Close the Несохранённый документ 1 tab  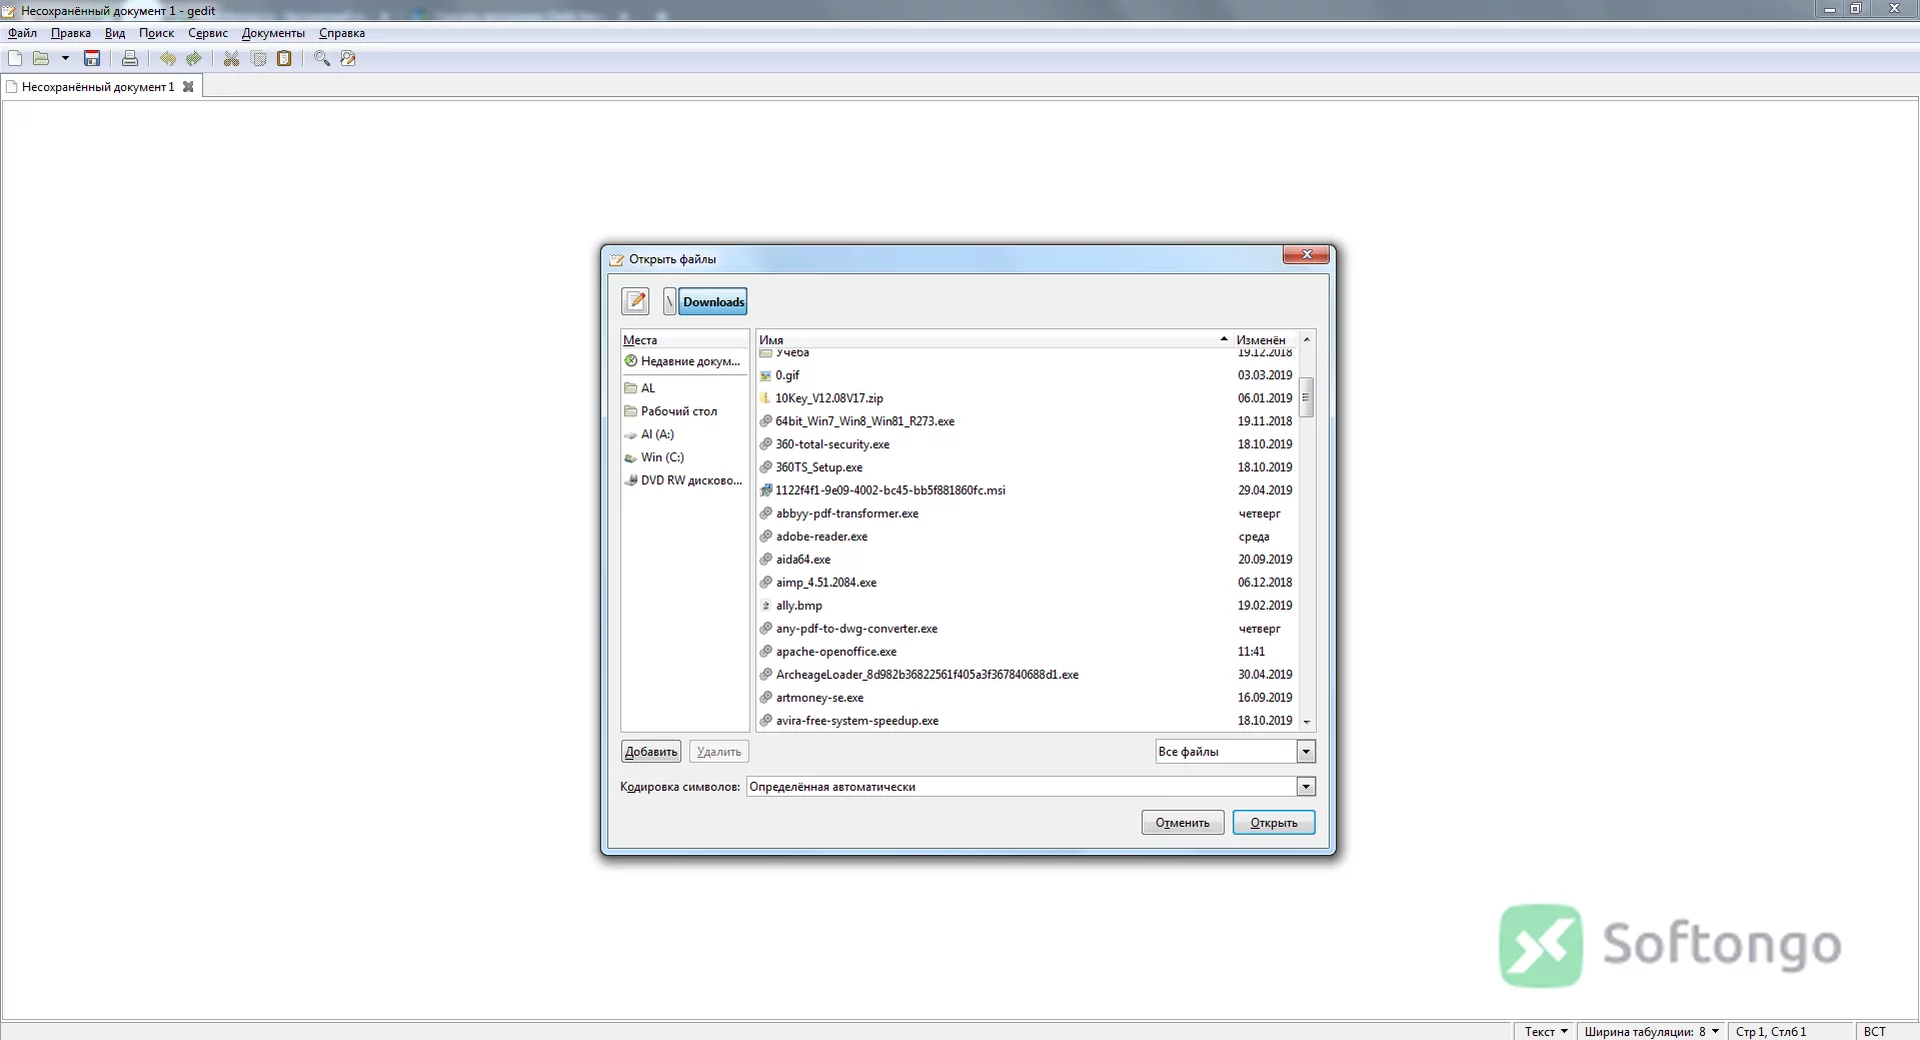(188, 87)
